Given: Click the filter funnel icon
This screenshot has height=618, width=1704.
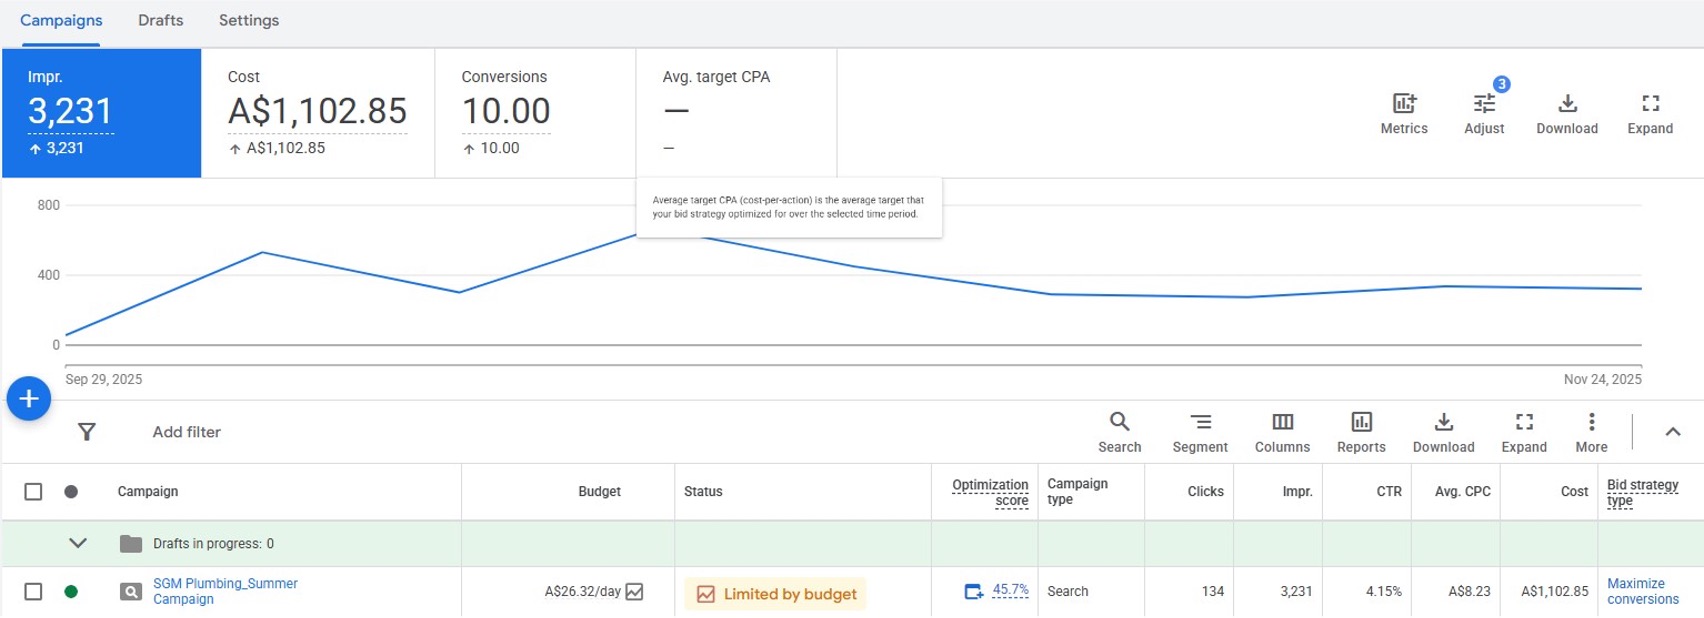Looking at the screenshot, I should click(x=87, y=432).
